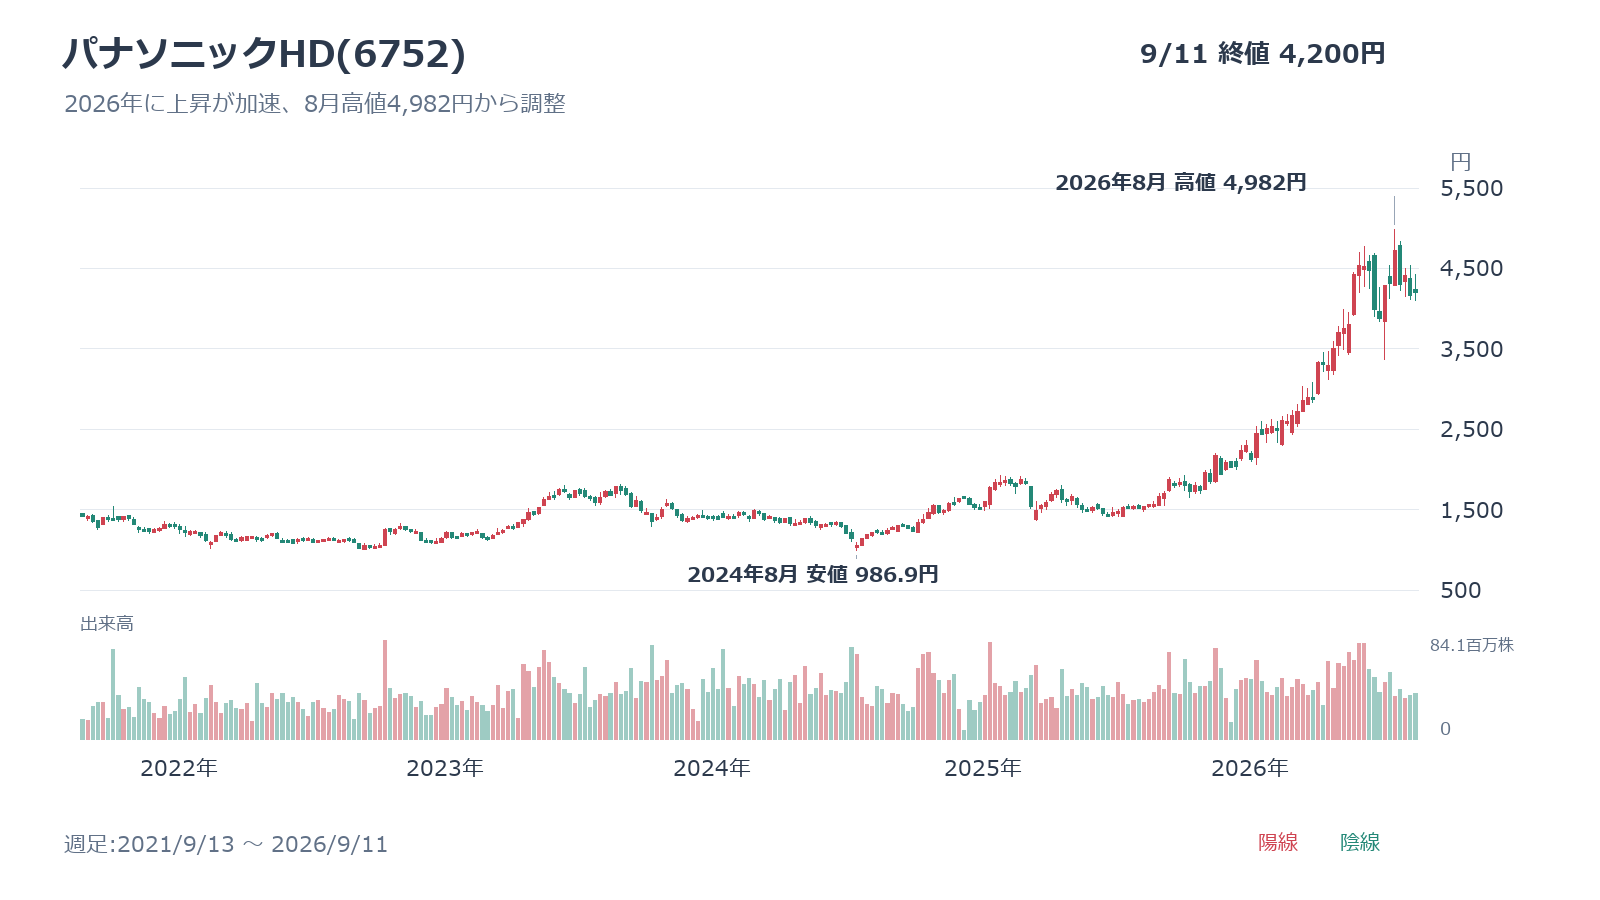
Task: Click the 9/11 終値 4,200円 price label
Action: pos(1263,54)
